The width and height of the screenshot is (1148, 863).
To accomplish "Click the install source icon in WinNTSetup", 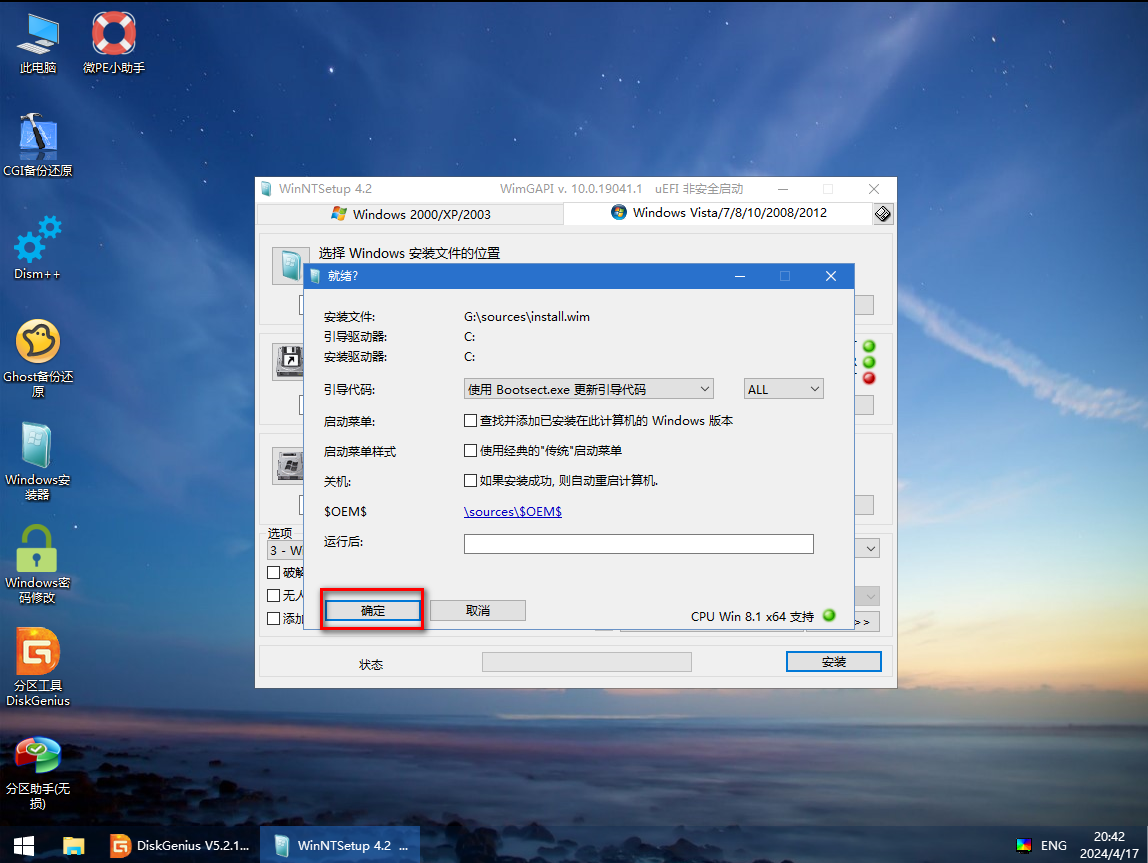I will (x=288, y=266).
